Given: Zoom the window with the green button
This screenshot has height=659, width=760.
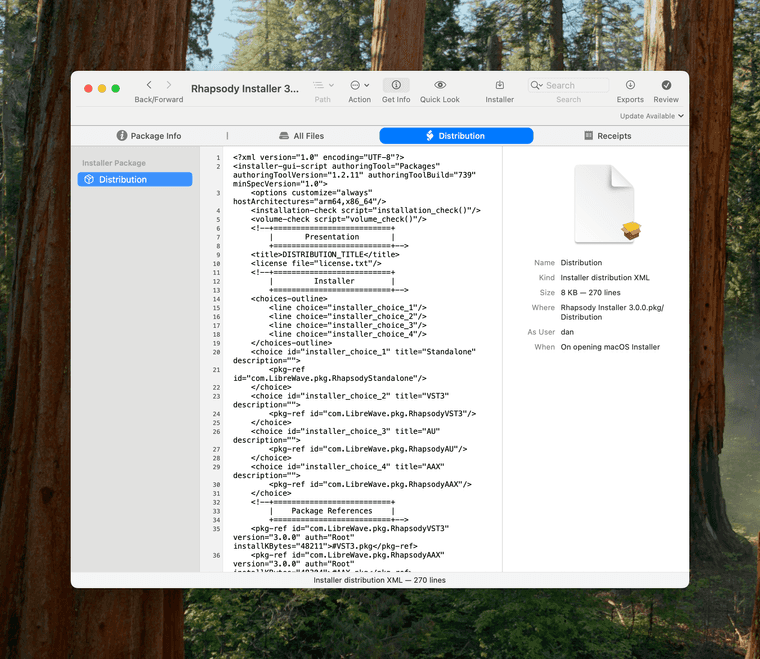Looking at the screenshot, I should (x=115, y=88).
